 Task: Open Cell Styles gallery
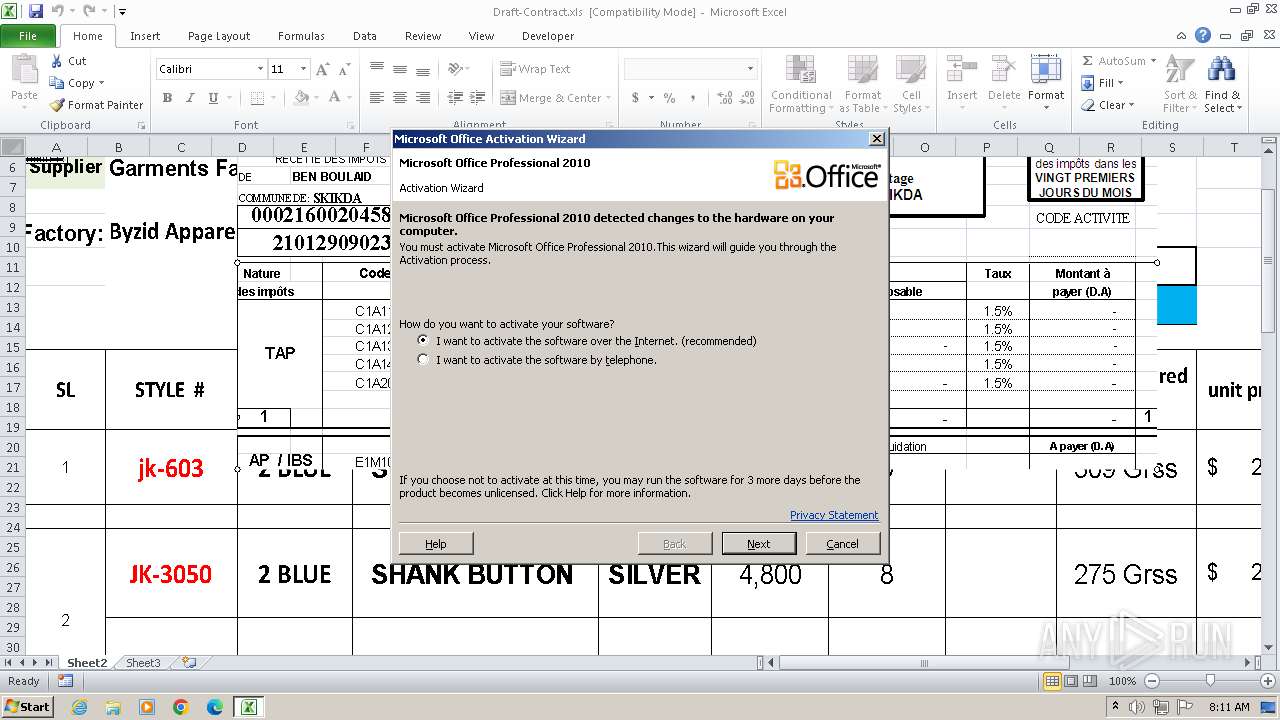point(909,85)
